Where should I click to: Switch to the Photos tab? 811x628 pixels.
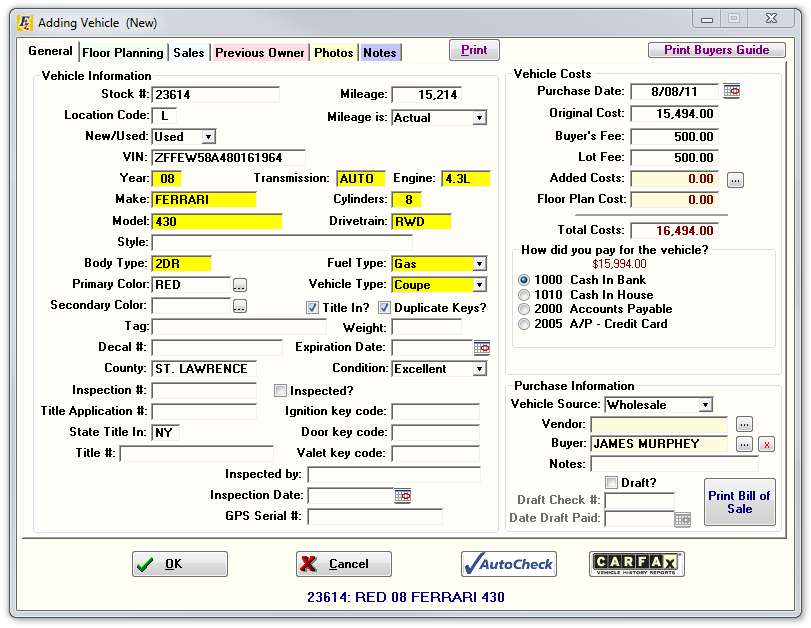(x=334, y=53)
